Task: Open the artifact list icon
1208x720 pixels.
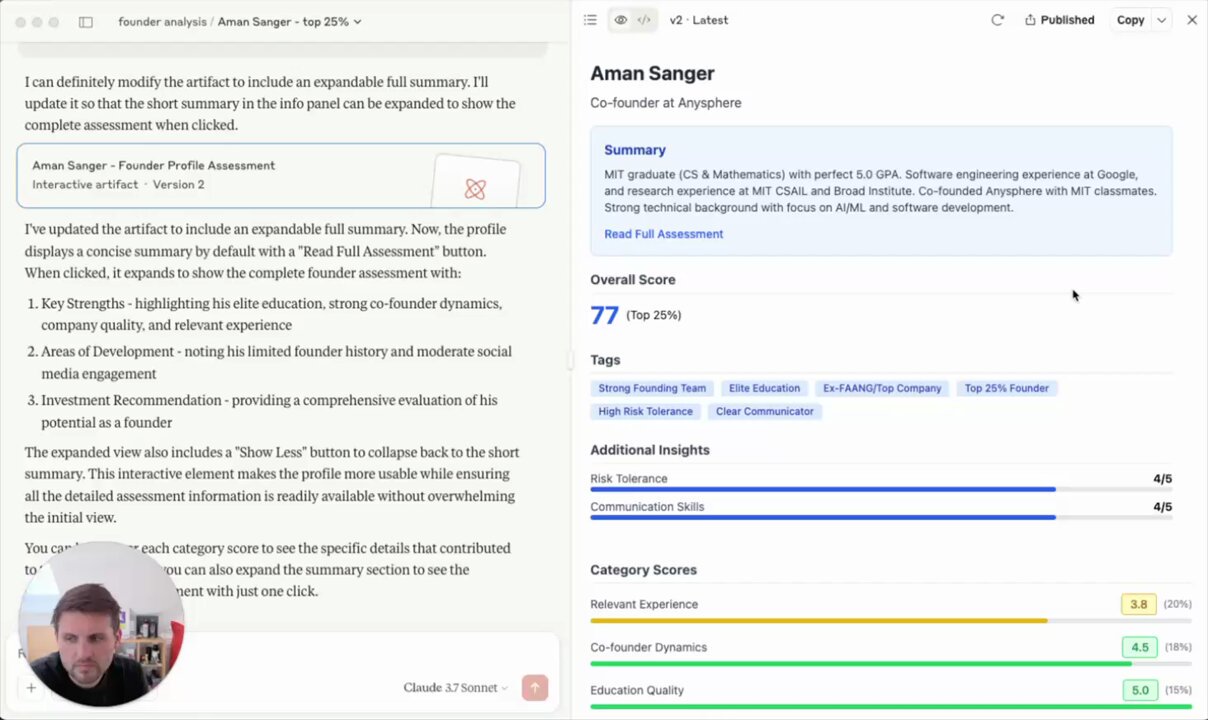Action: tap(590, 20)
